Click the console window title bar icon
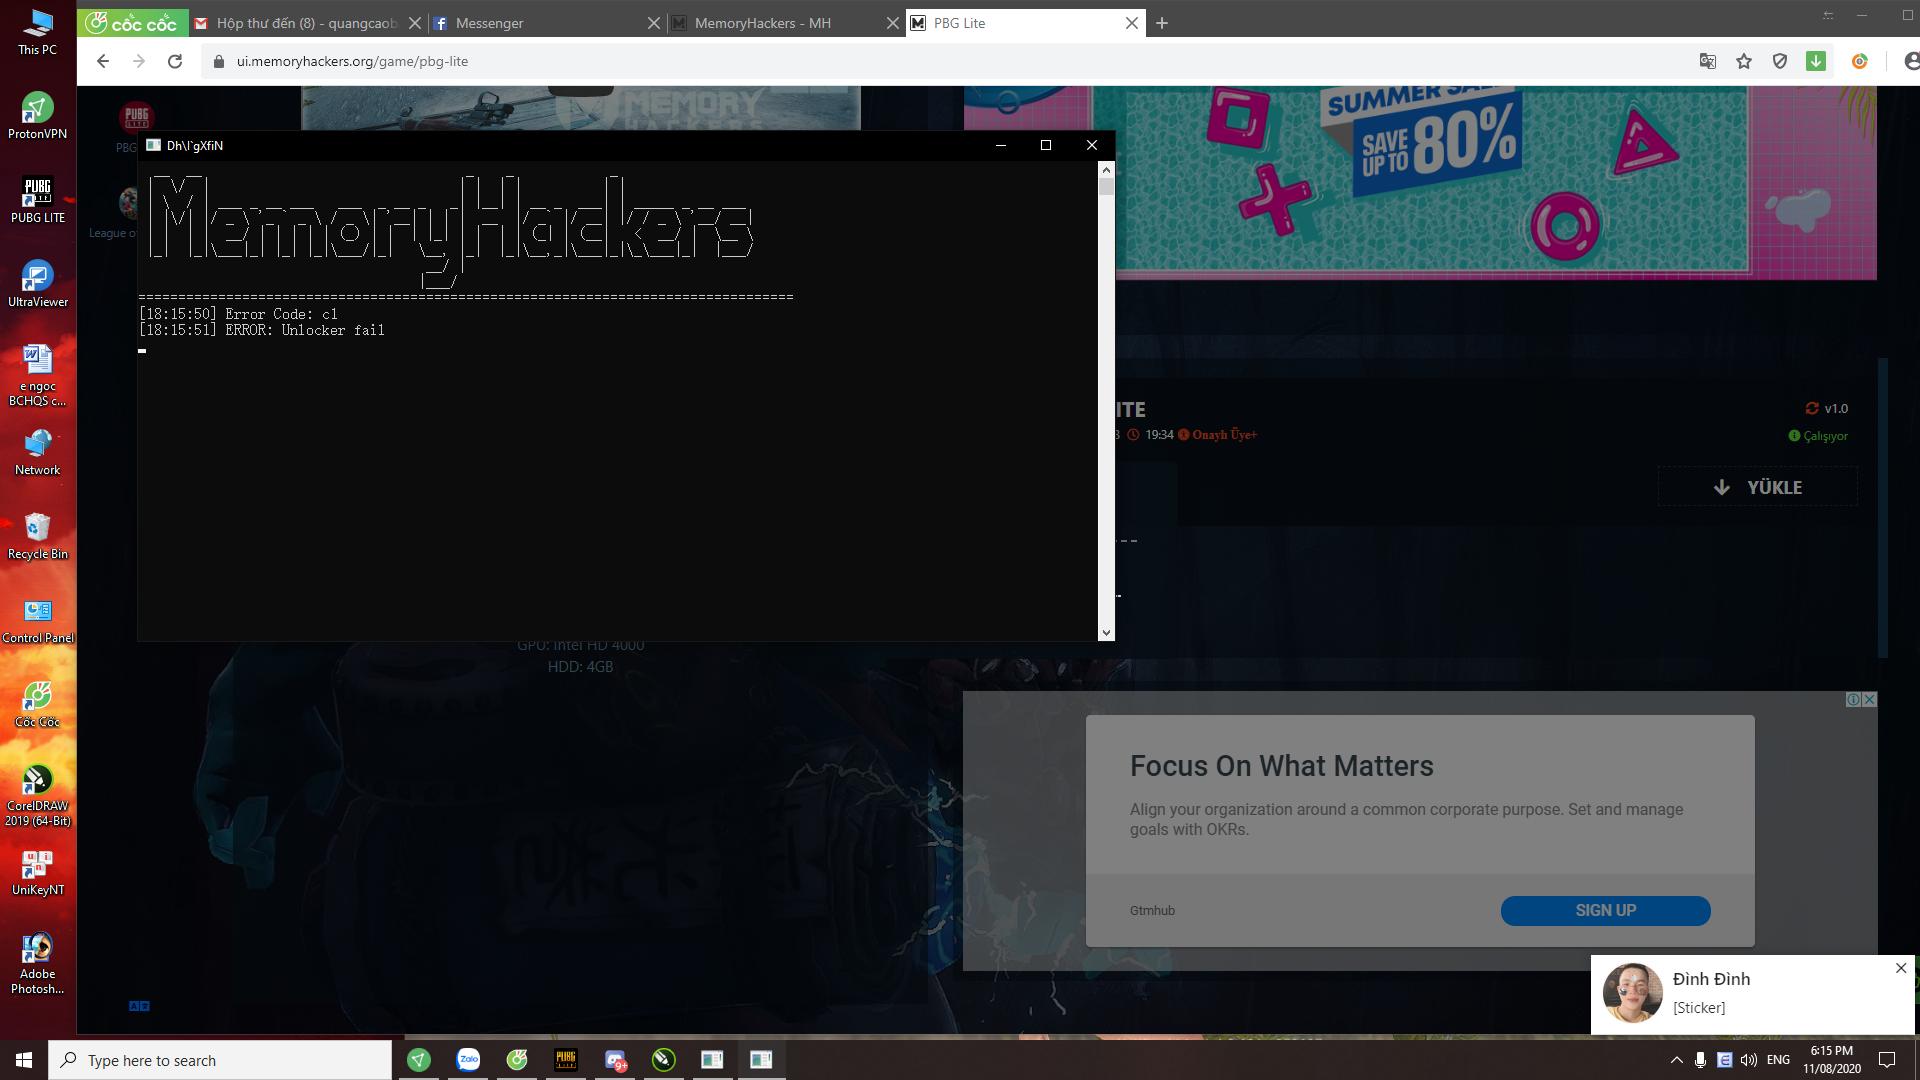 153,145
